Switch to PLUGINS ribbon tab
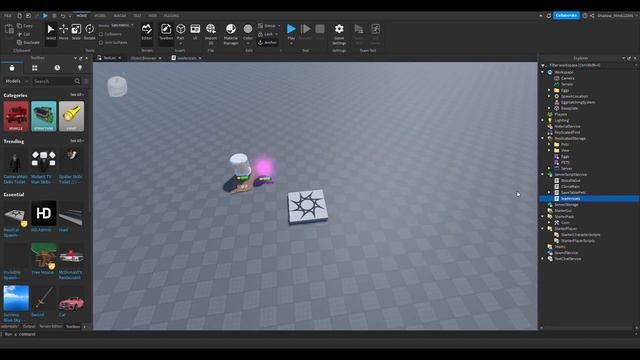Viewport: 640px width, 360px height. coord(171,16)
